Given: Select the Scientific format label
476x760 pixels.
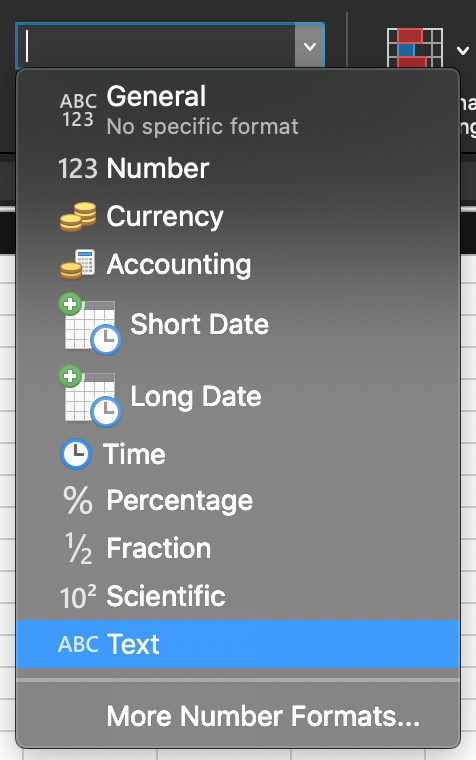Looking at the screenshot, I should tap(166, 596).
